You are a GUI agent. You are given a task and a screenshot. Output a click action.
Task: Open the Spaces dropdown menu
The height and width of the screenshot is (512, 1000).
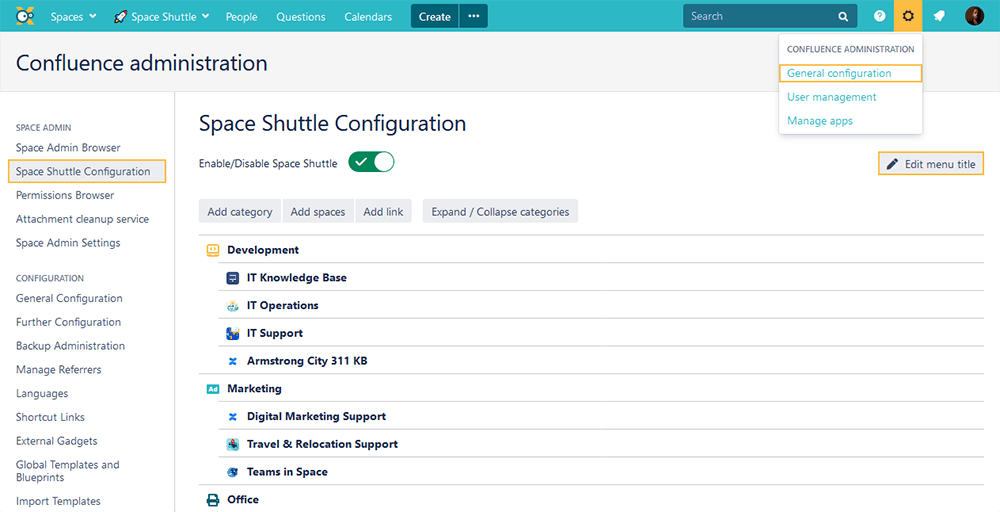pyautogui.click(x=73, y=17)
